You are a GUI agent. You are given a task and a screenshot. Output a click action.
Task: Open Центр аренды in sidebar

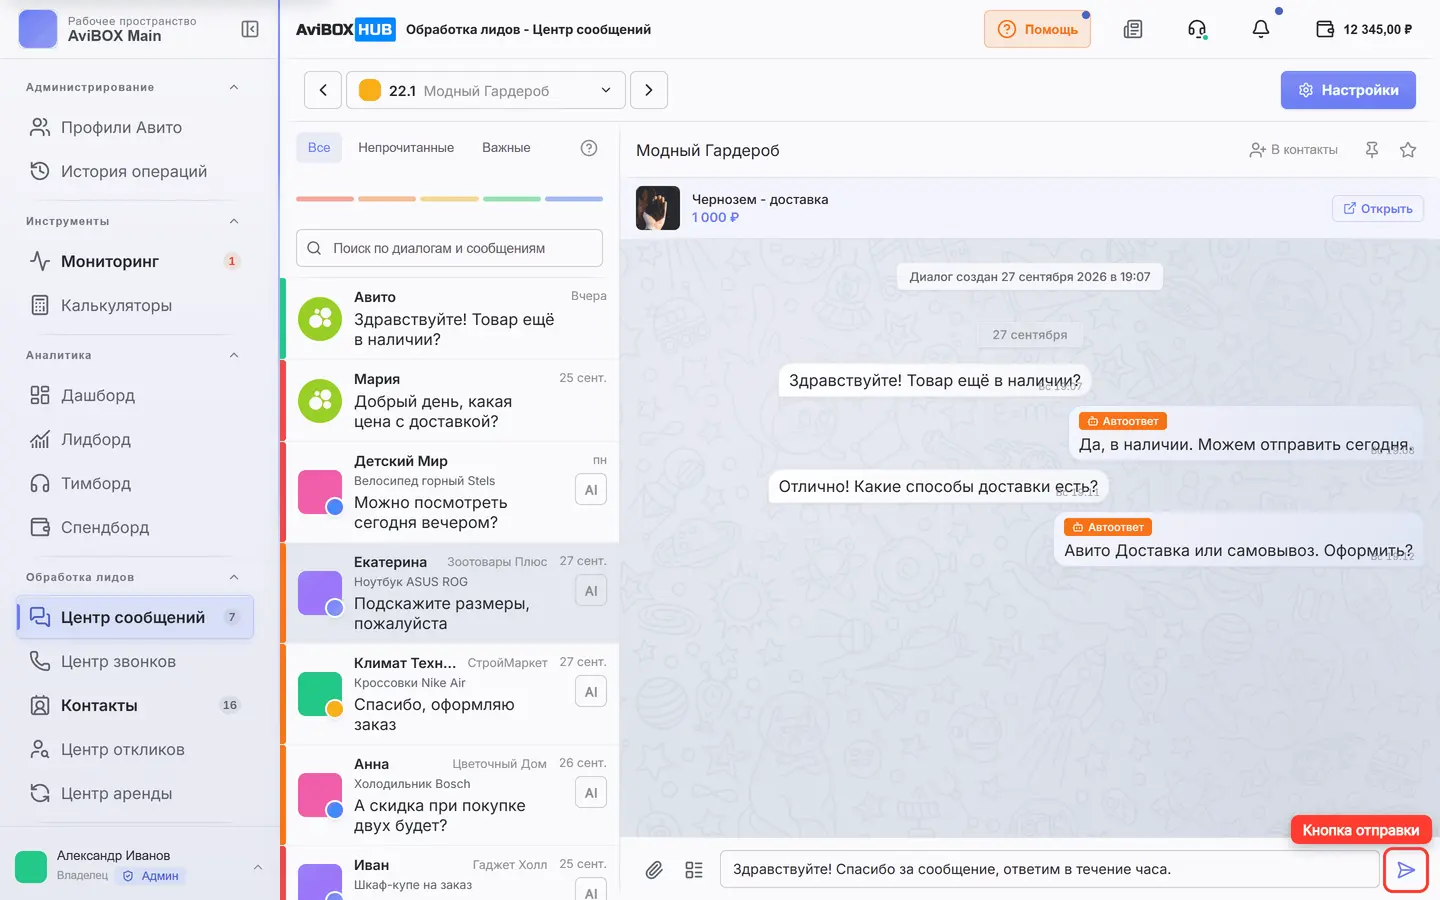click(x=136, y=793)
